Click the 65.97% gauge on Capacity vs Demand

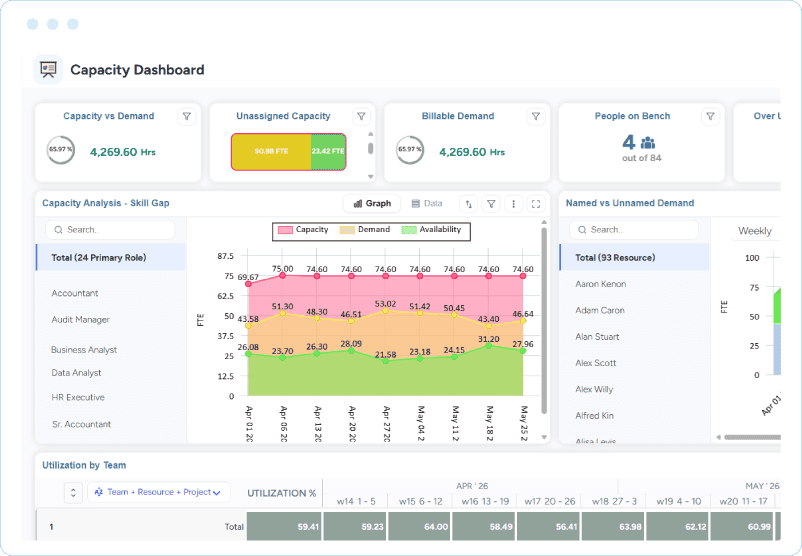coord(61,150)
